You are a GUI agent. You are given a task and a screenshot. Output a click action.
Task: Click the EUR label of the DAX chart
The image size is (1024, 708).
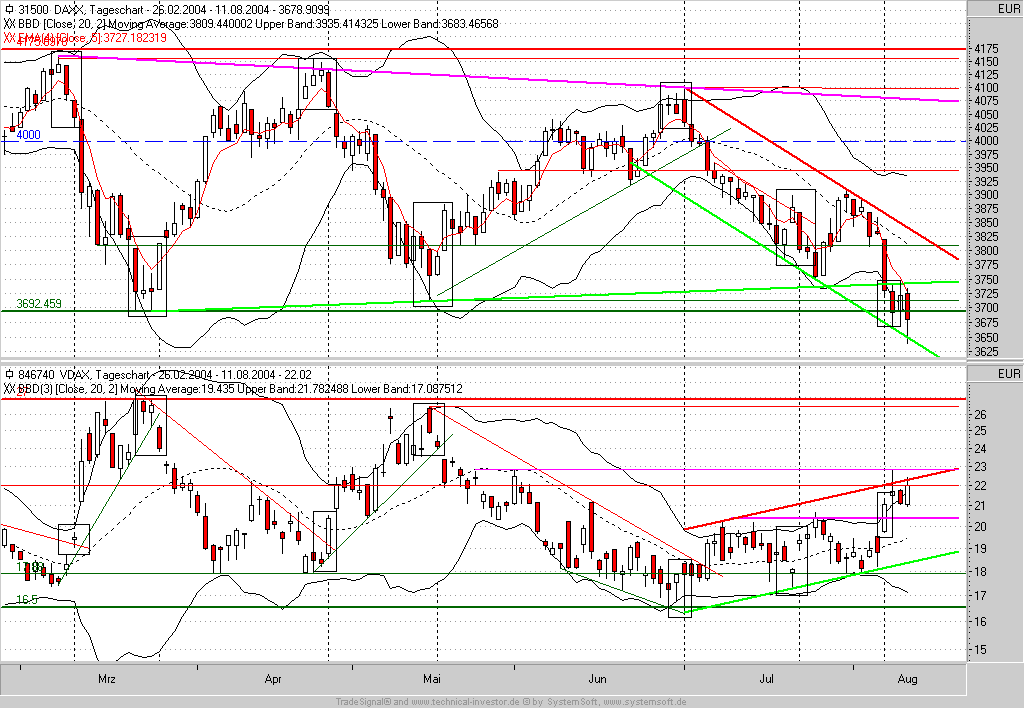[x=1008, y=8]
